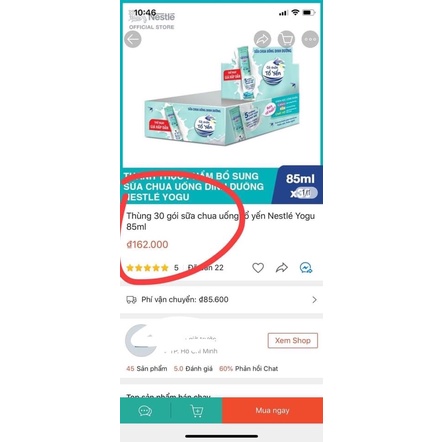442x442 pixels.
Task: Tap the image page indicator 1/8
Action: pos(306,193)
